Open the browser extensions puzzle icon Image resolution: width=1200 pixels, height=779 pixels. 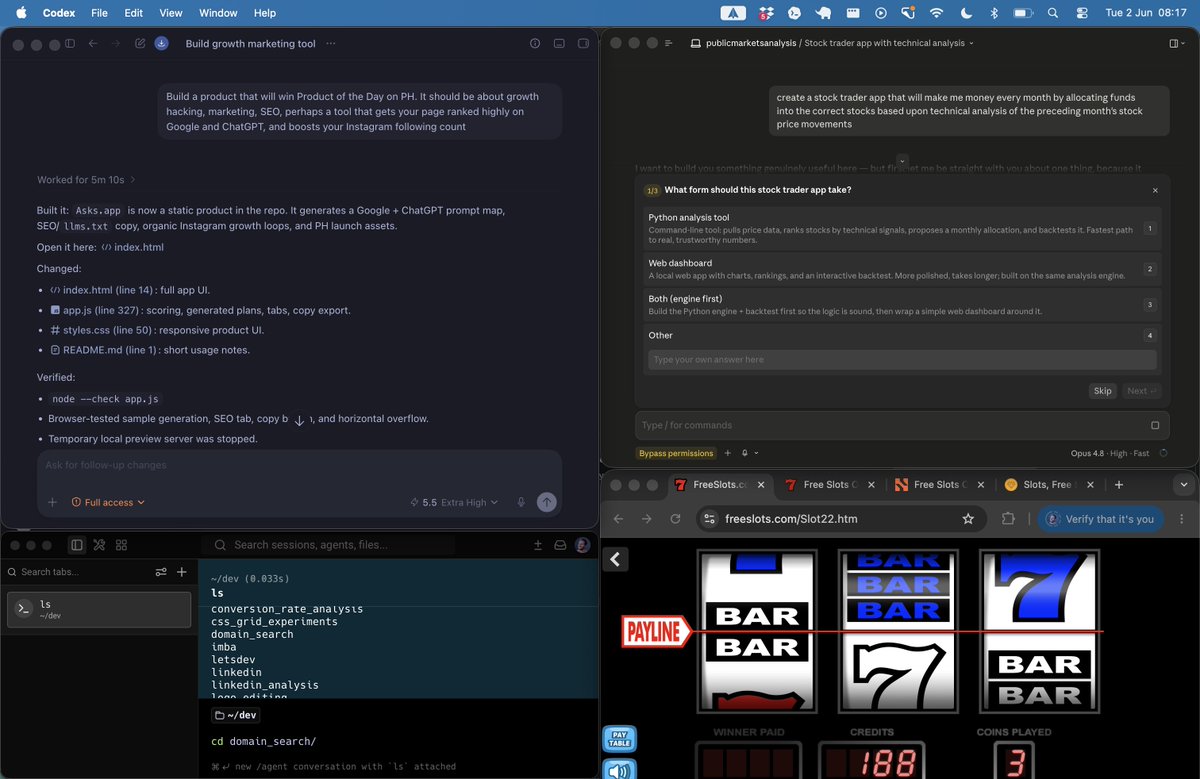pyautogui.click(x=1007, y=519)
